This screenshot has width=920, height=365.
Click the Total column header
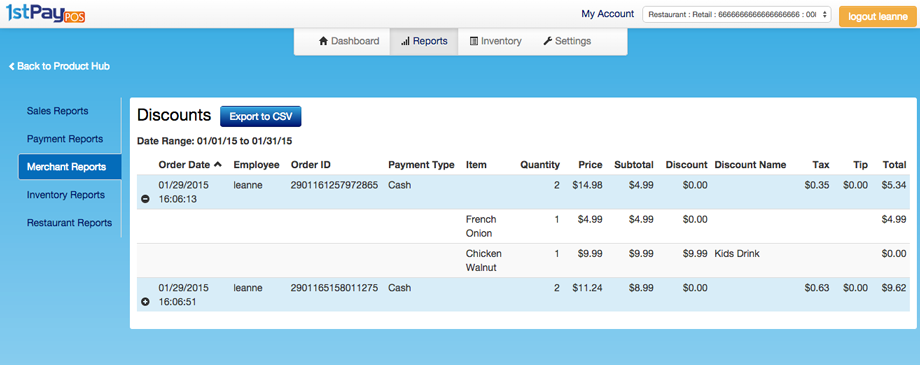point(894,165)
